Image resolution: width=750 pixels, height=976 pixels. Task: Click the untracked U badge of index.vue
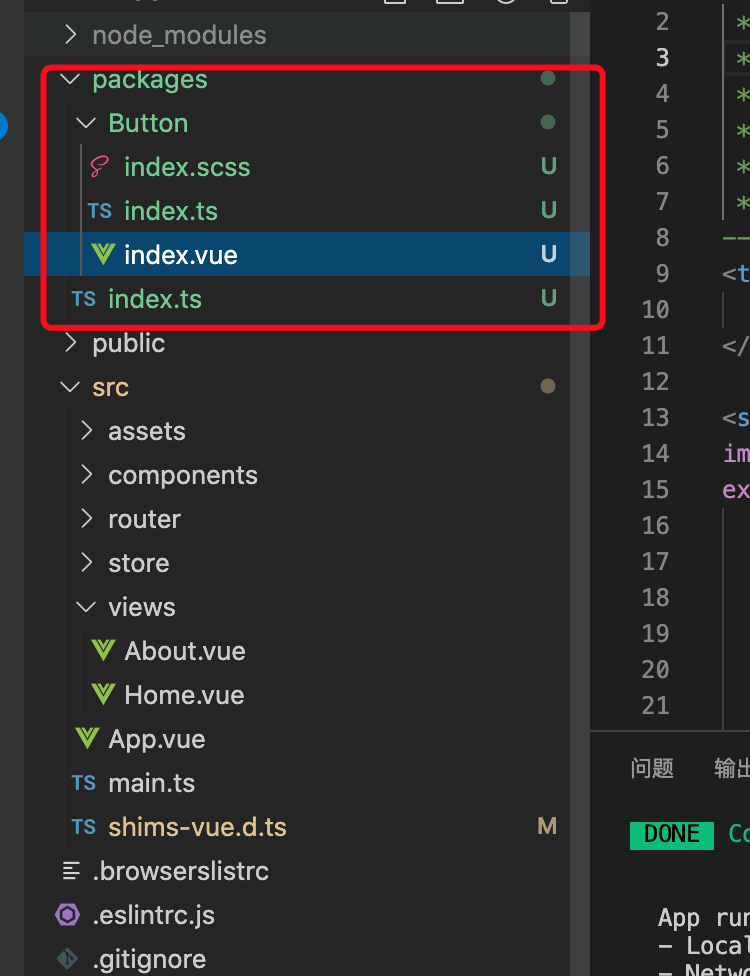tap(548, 253)
